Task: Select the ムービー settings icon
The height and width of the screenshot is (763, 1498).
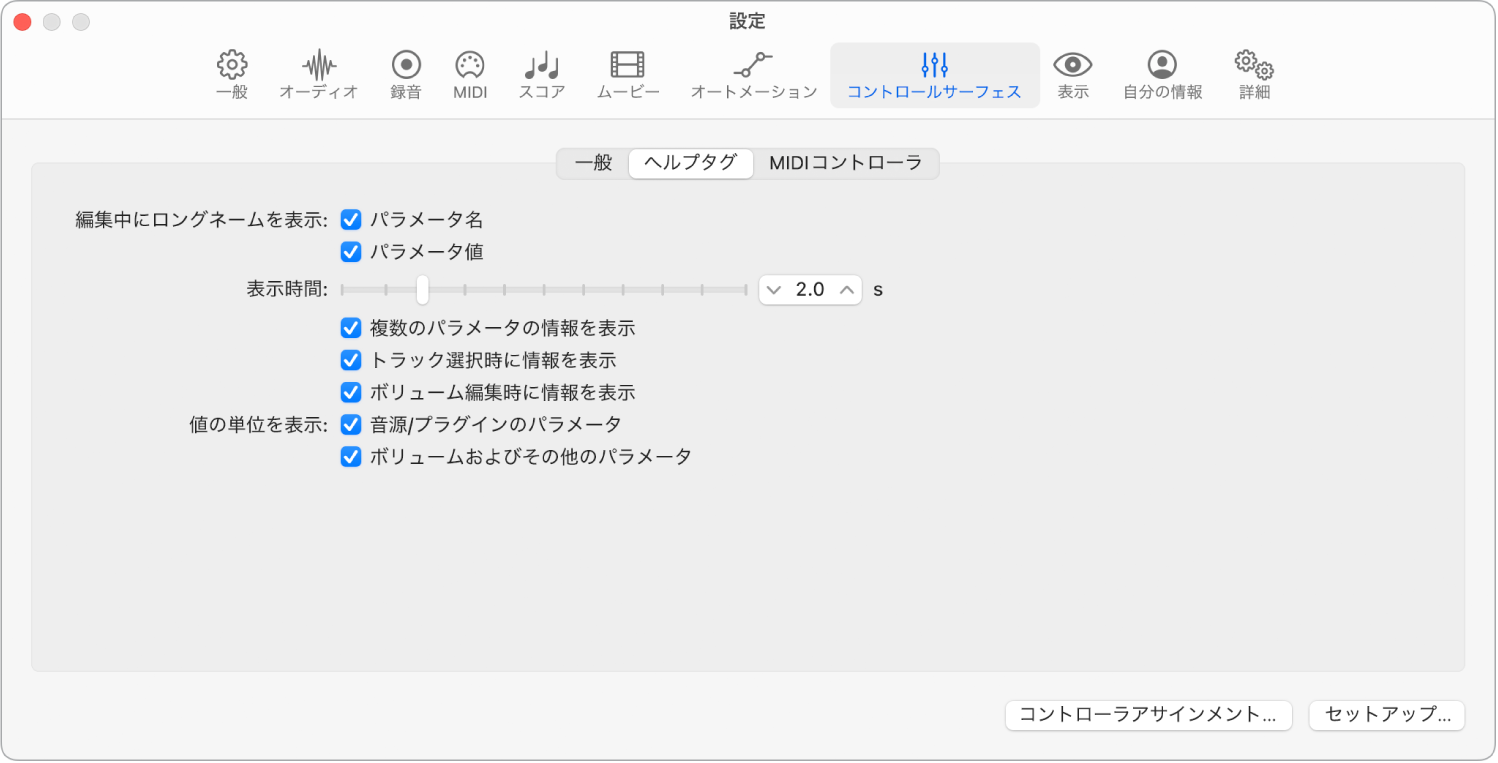Action: coord(627,74)
